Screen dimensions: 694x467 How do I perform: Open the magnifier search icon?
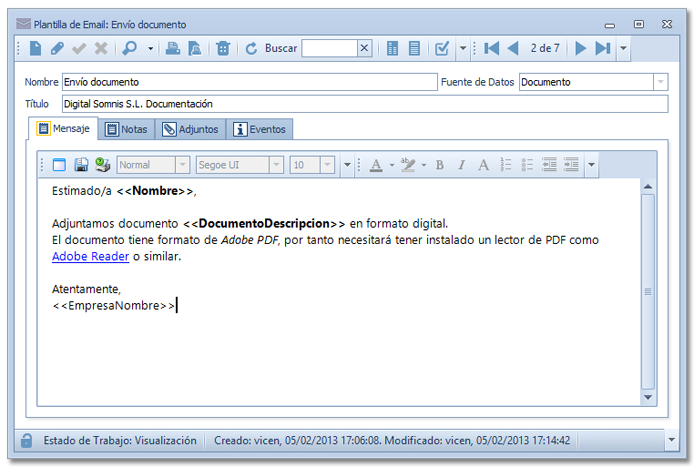(129, 48)
